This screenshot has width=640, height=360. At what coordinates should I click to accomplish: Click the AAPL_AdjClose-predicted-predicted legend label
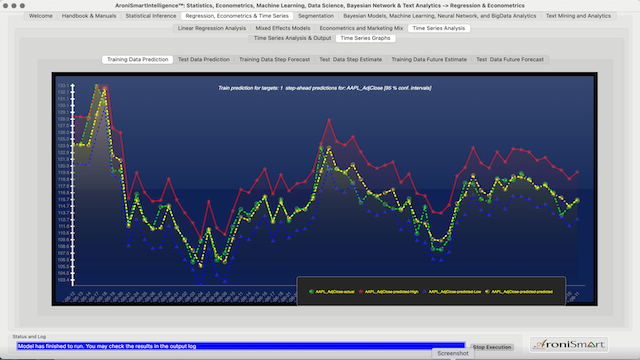tap(522, 291)
